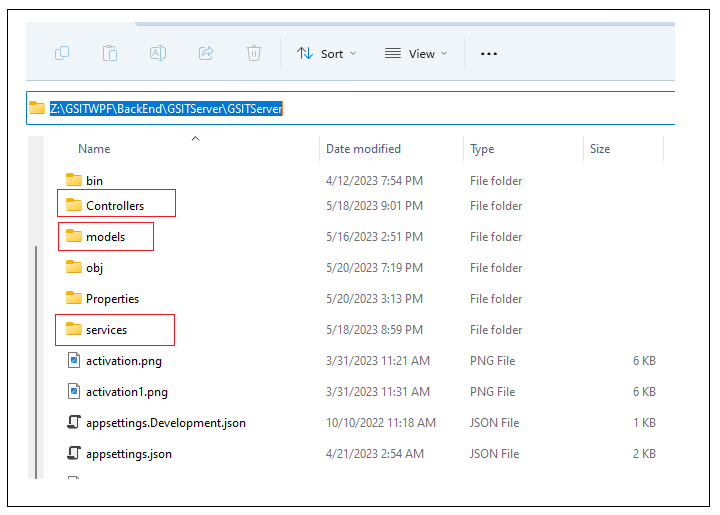
Task: Click the Controllers folder icon
Action: click(x=73, y=205)
